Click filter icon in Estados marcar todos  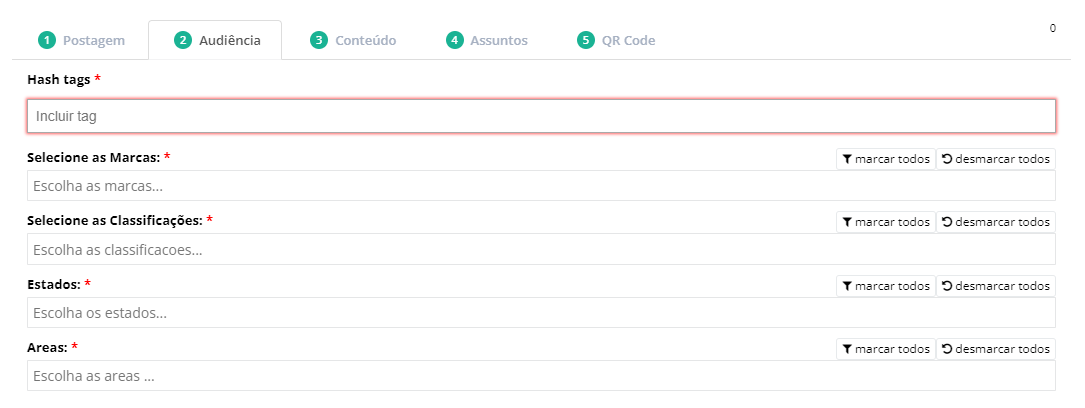click(x=847, y=286)
